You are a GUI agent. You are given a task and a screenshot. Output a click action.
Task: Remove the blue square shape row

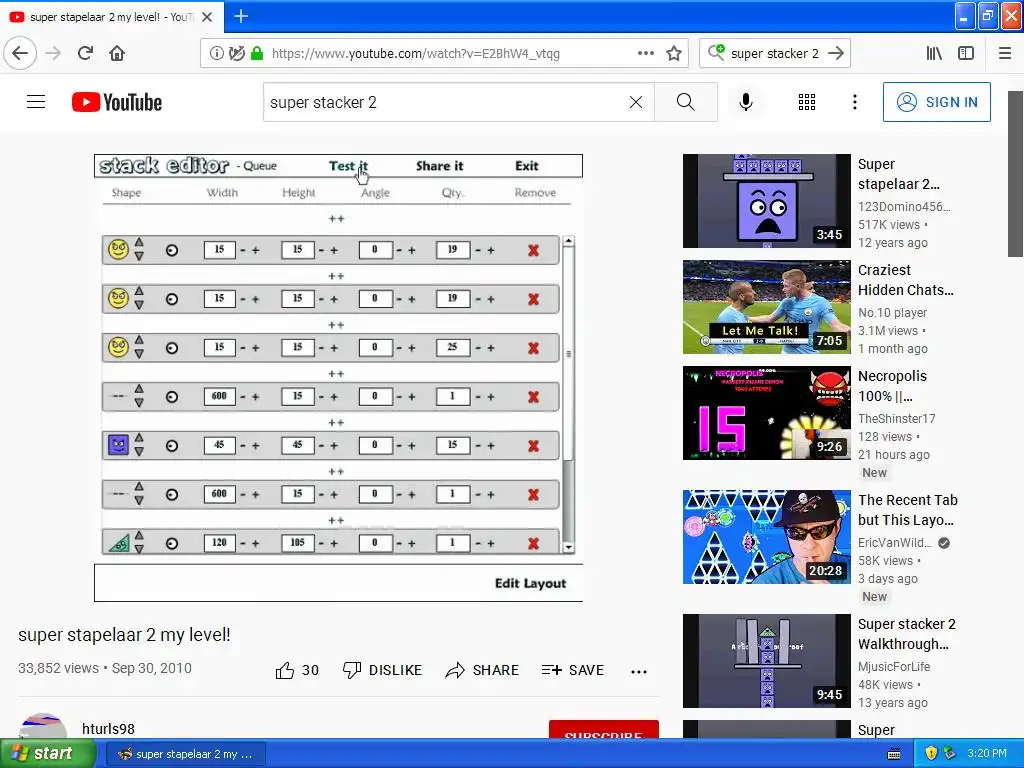534,446
